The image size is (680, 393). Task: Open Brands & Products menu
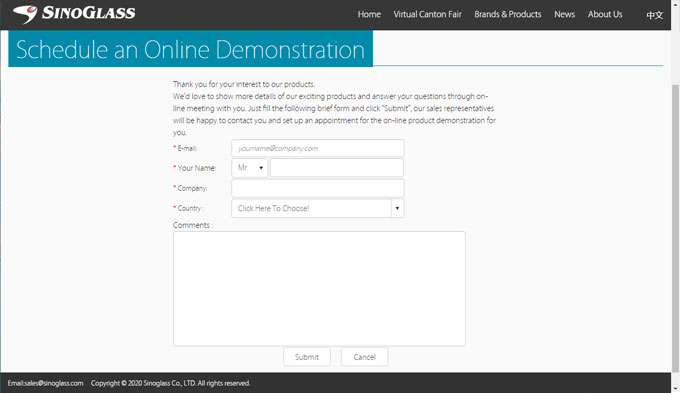pos(508,14)
